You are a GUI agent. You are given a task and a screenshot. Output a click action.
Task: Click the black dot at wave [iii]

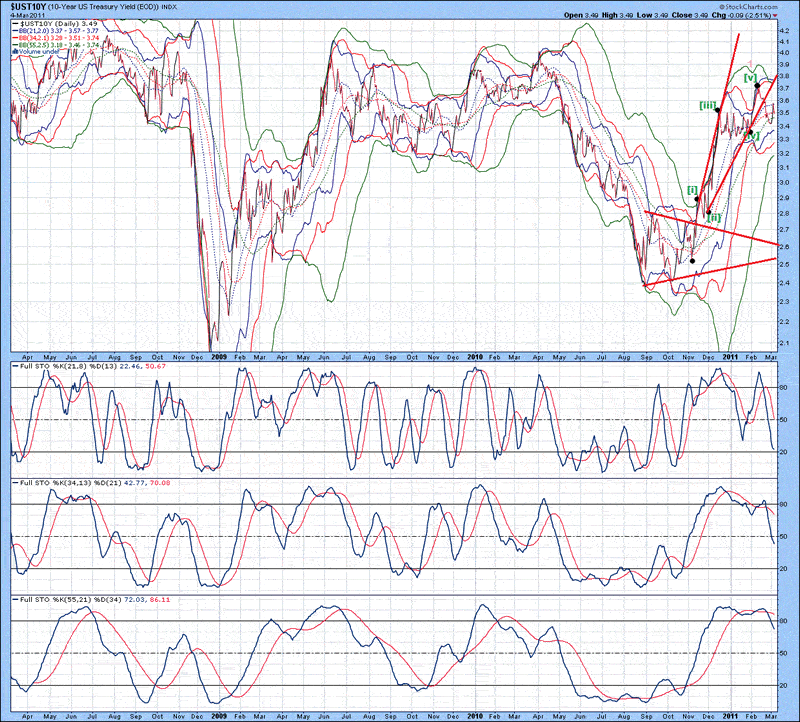[718, 110]
